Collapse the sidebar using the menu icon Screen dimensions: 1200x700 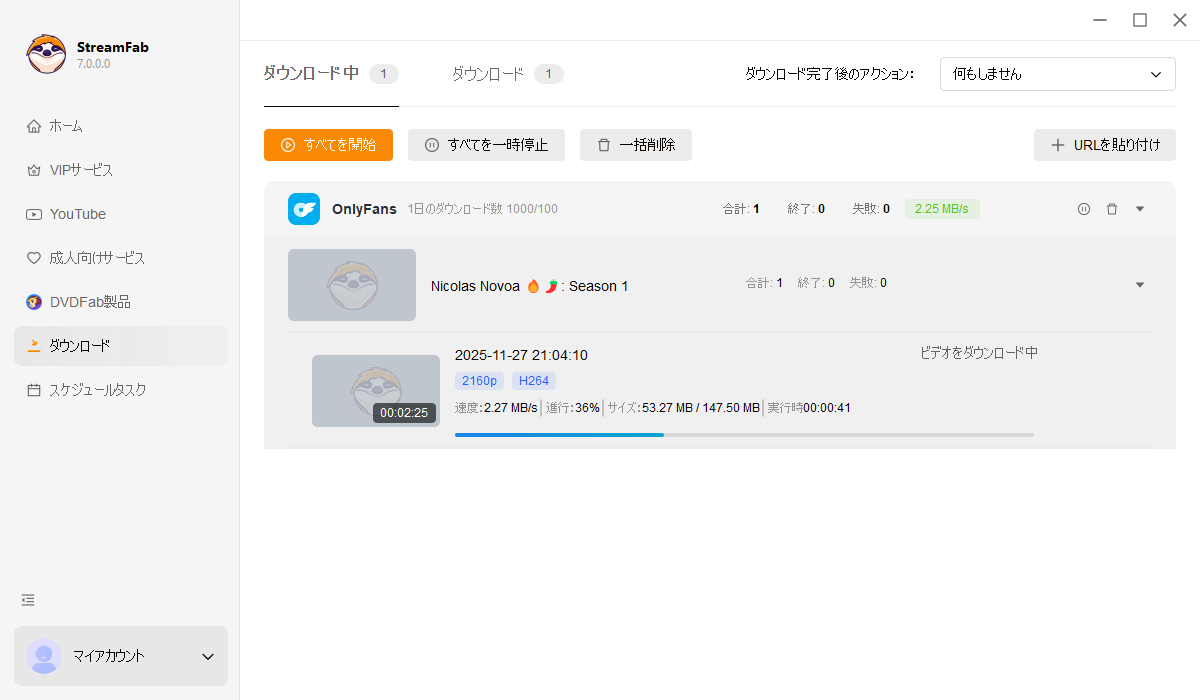pos(28,600)
